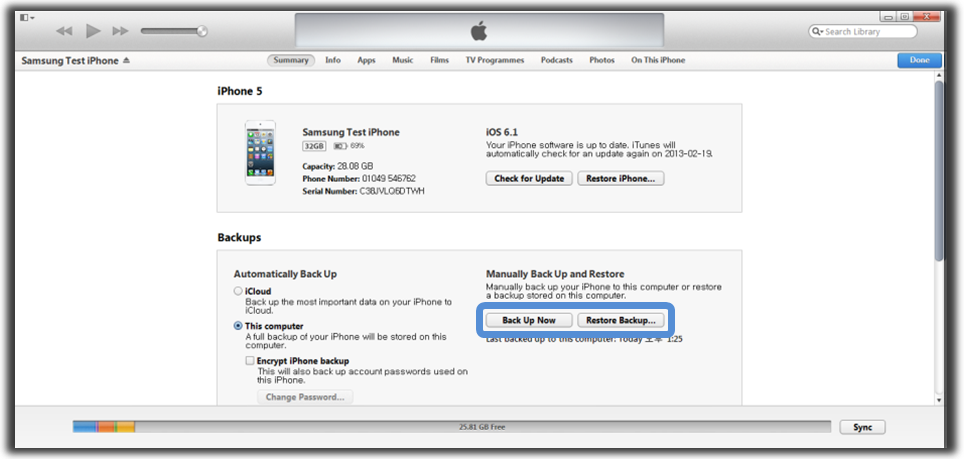Open the search magnifier dropdown
The image size is (964, 459).
coord(818,31)
